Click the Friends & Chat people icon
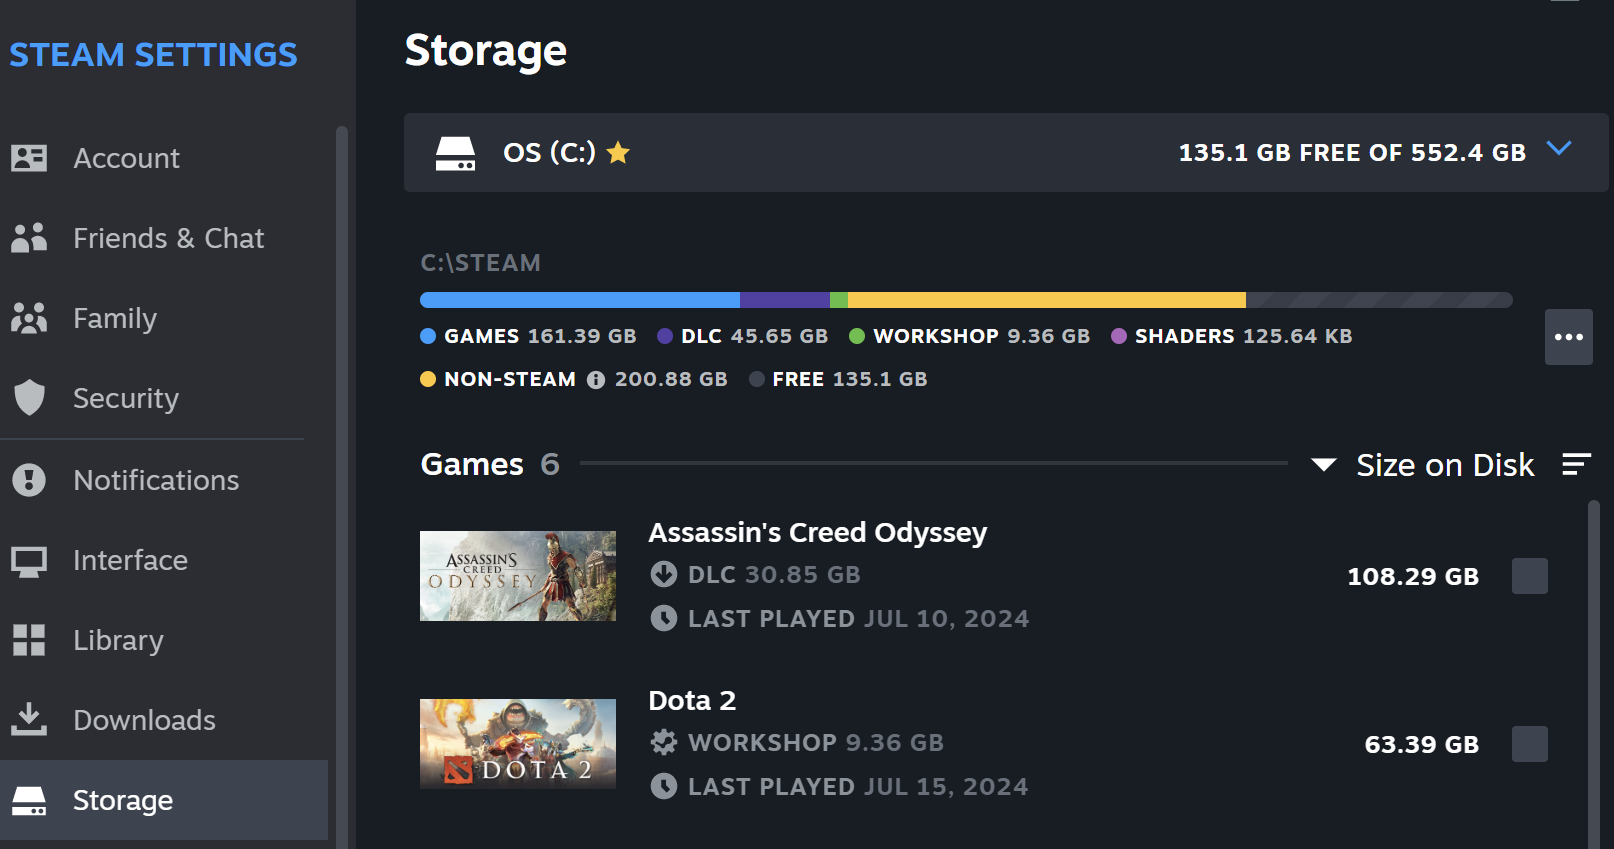Viewport: 1614px width, 849px height. [29, 238]
